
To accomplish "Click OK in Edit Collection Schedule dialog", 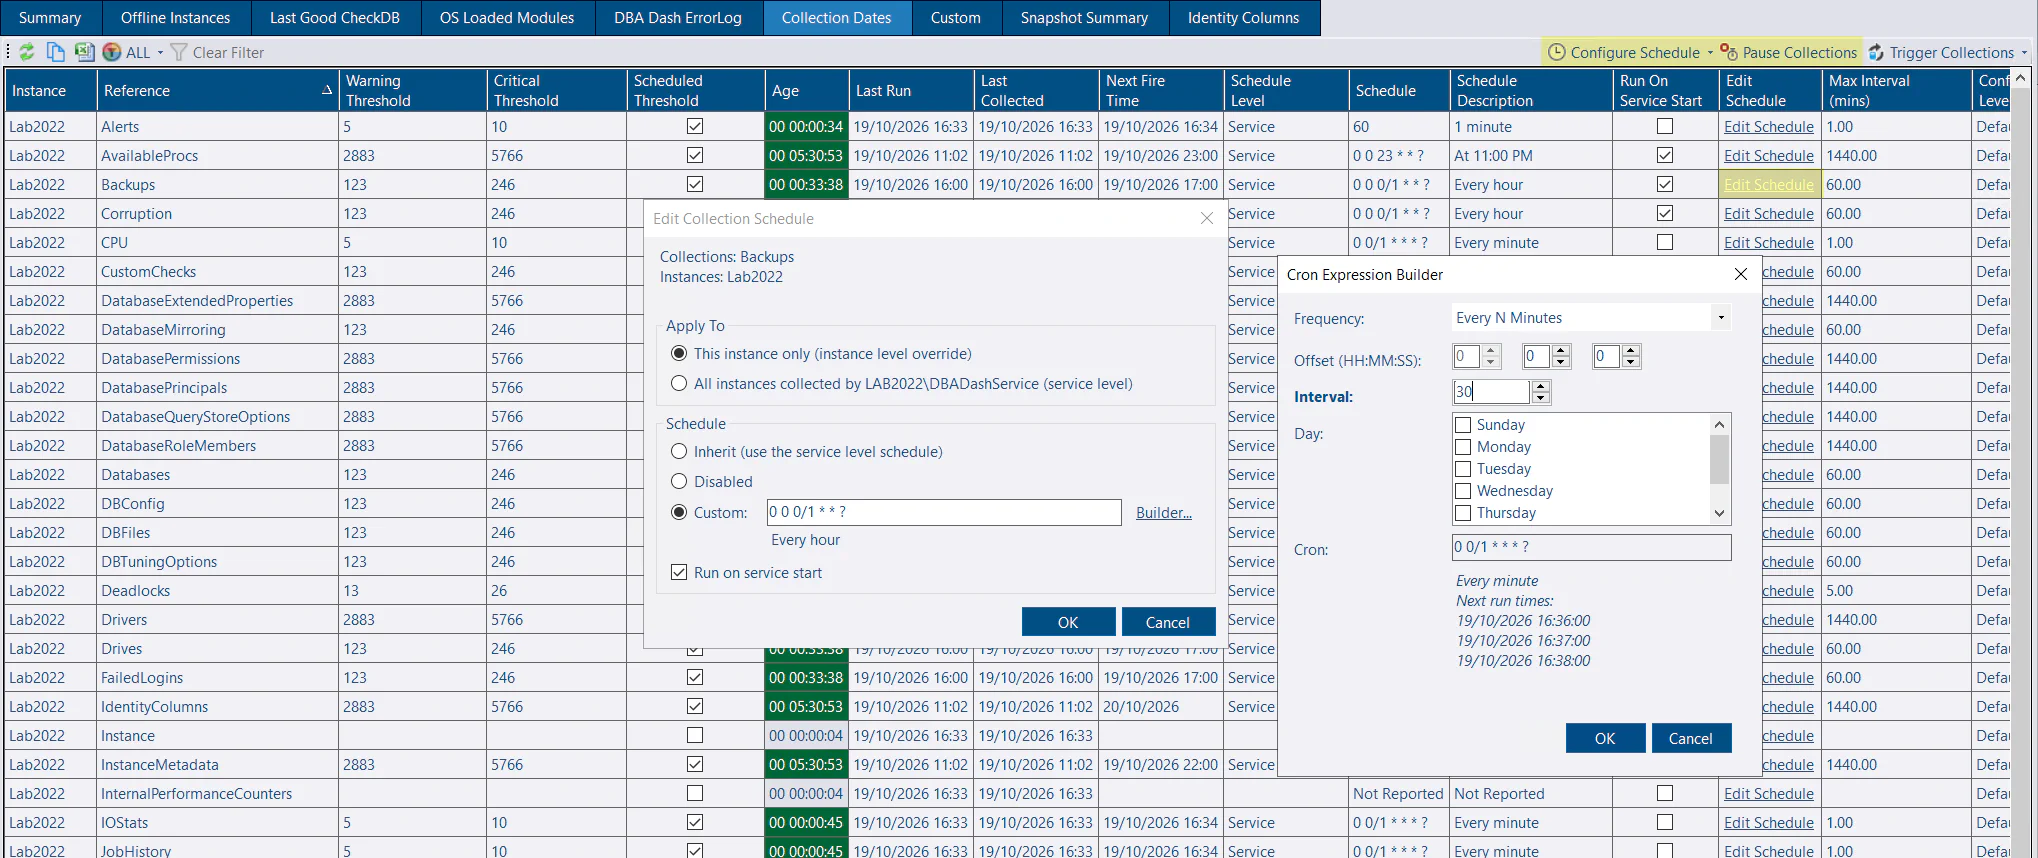I will click(x=1068, y=622).
